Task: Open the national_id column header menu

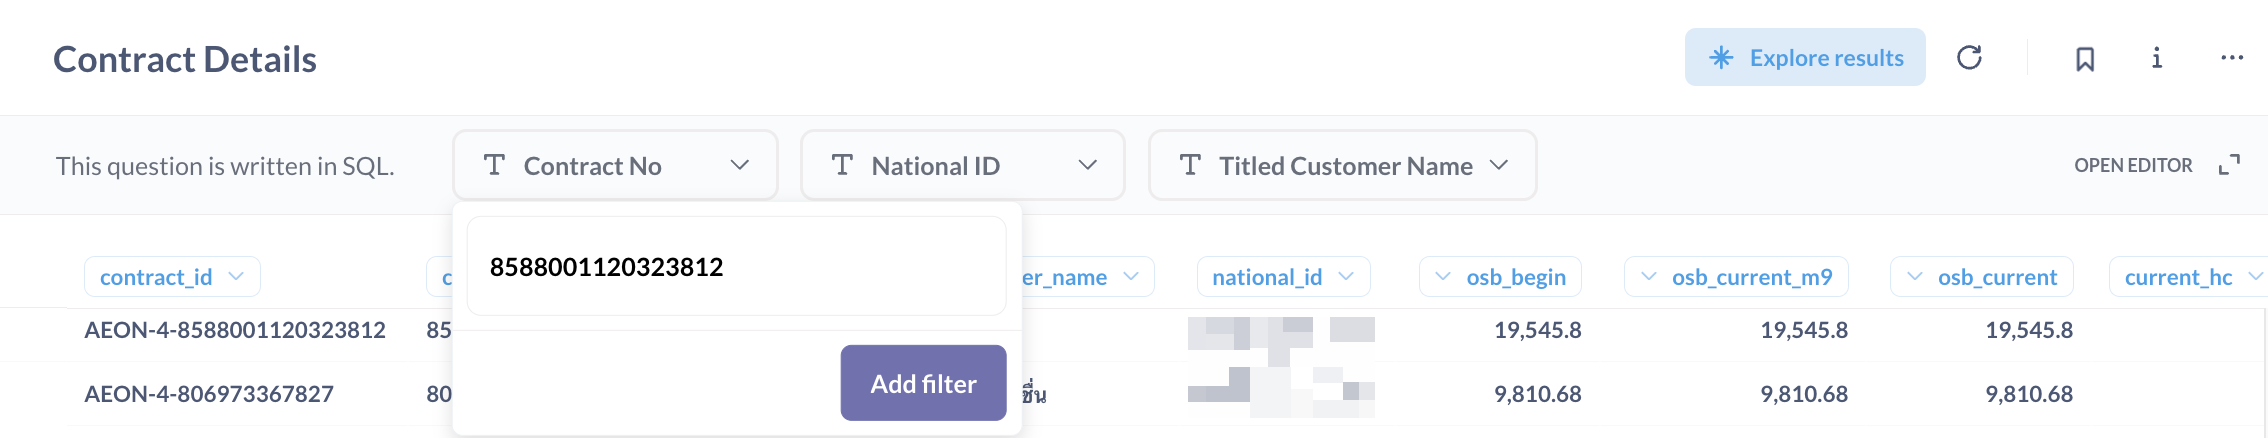Action: coord(1283,277)
